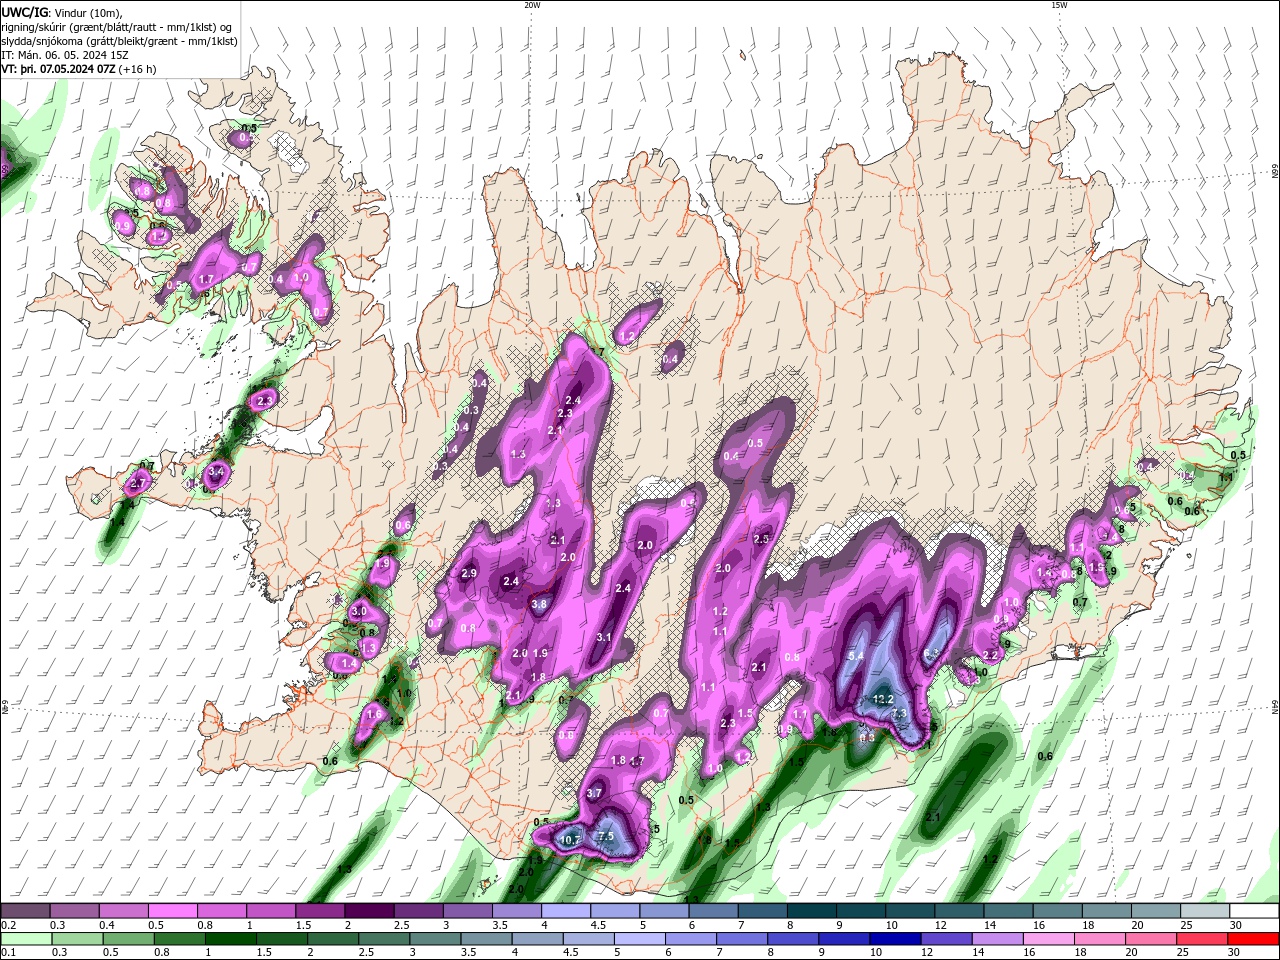Click the 3.1 map value

604,637
